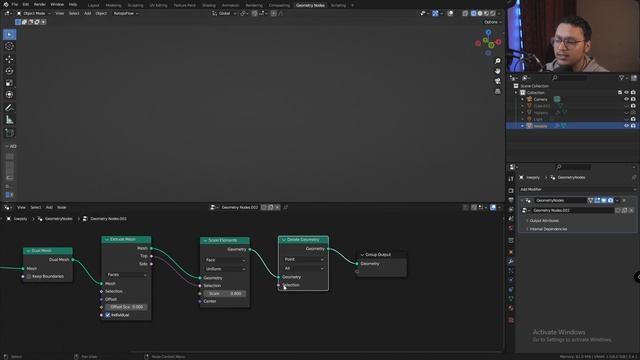Viewport: 640px width, 360px height.
Task: Select the Scale tool
Action: click(x=9, y=83)
